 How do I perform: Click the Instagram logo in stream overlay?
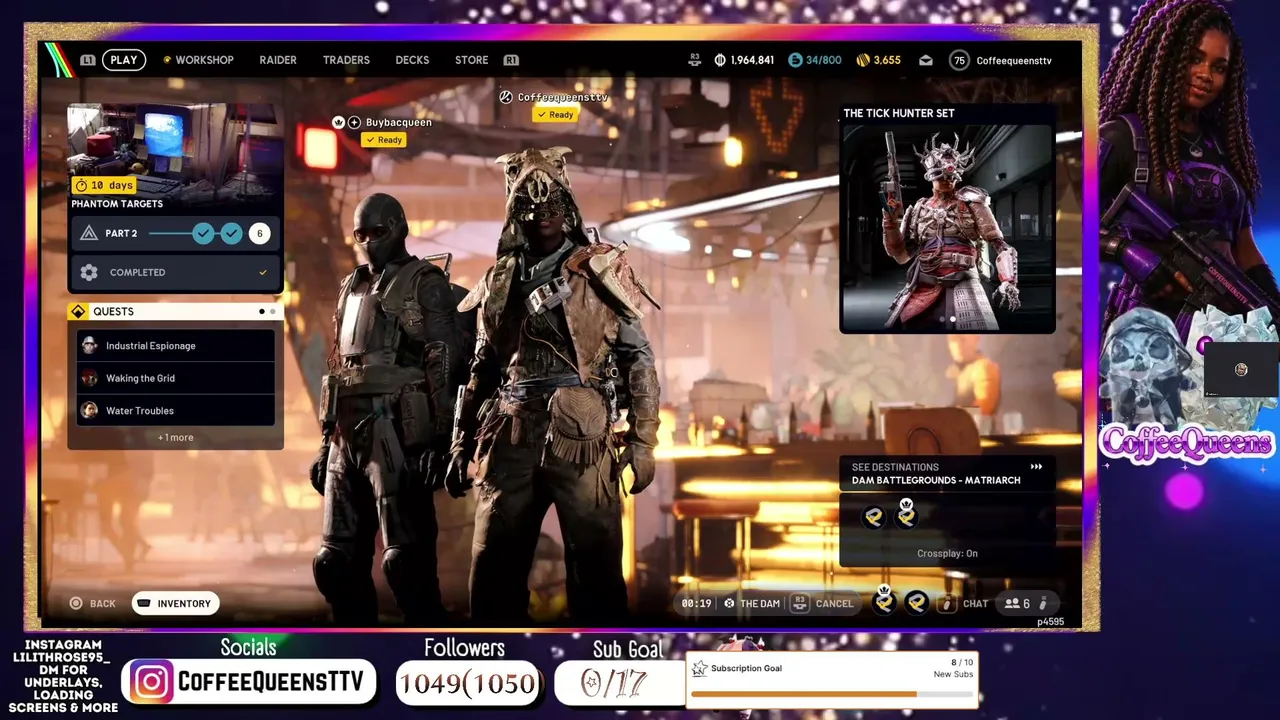(152, 682)
